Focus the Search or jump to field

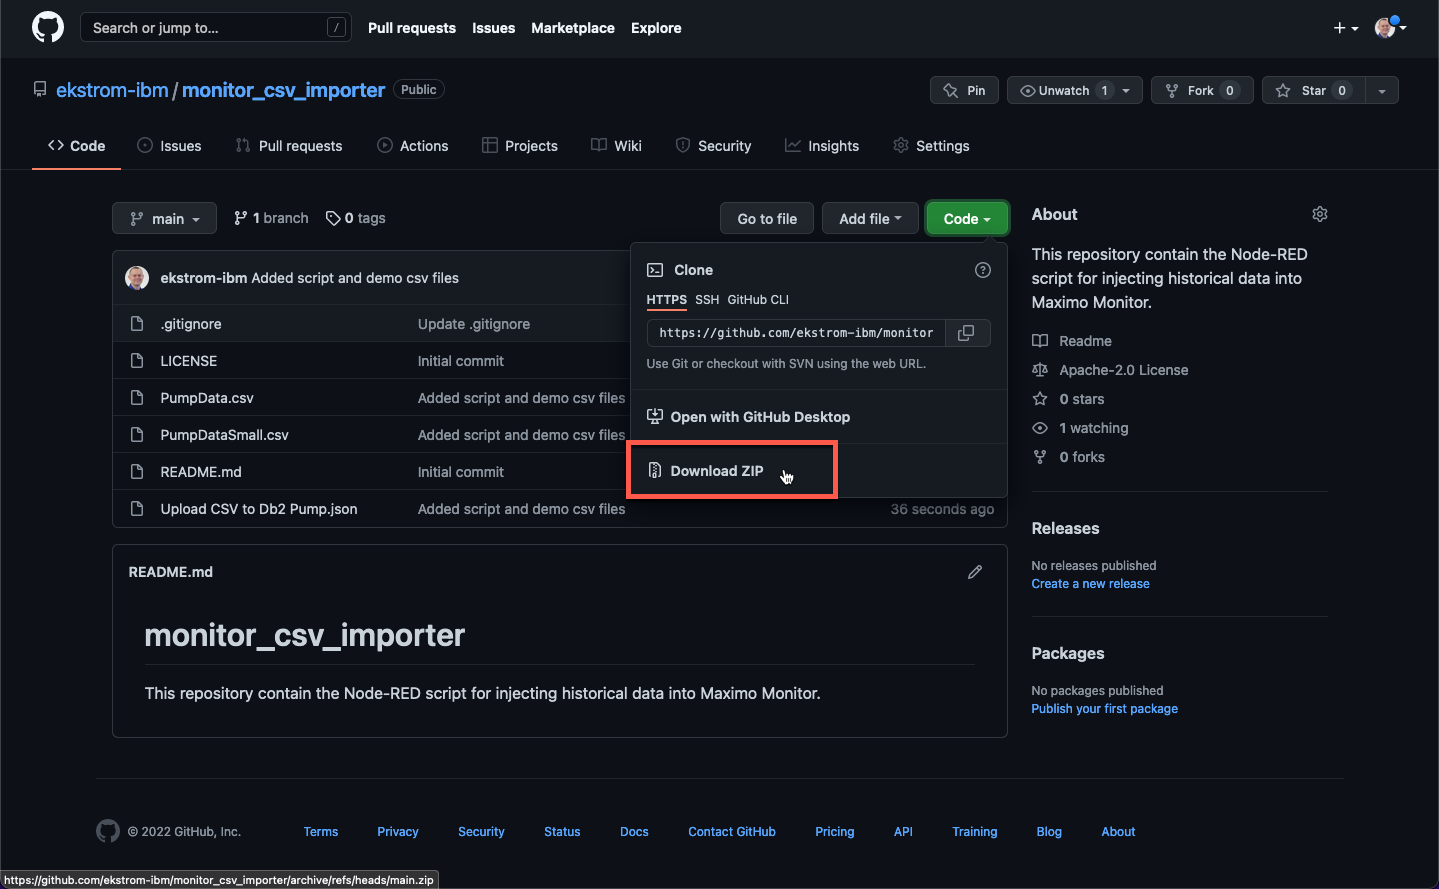click(215, 27)
